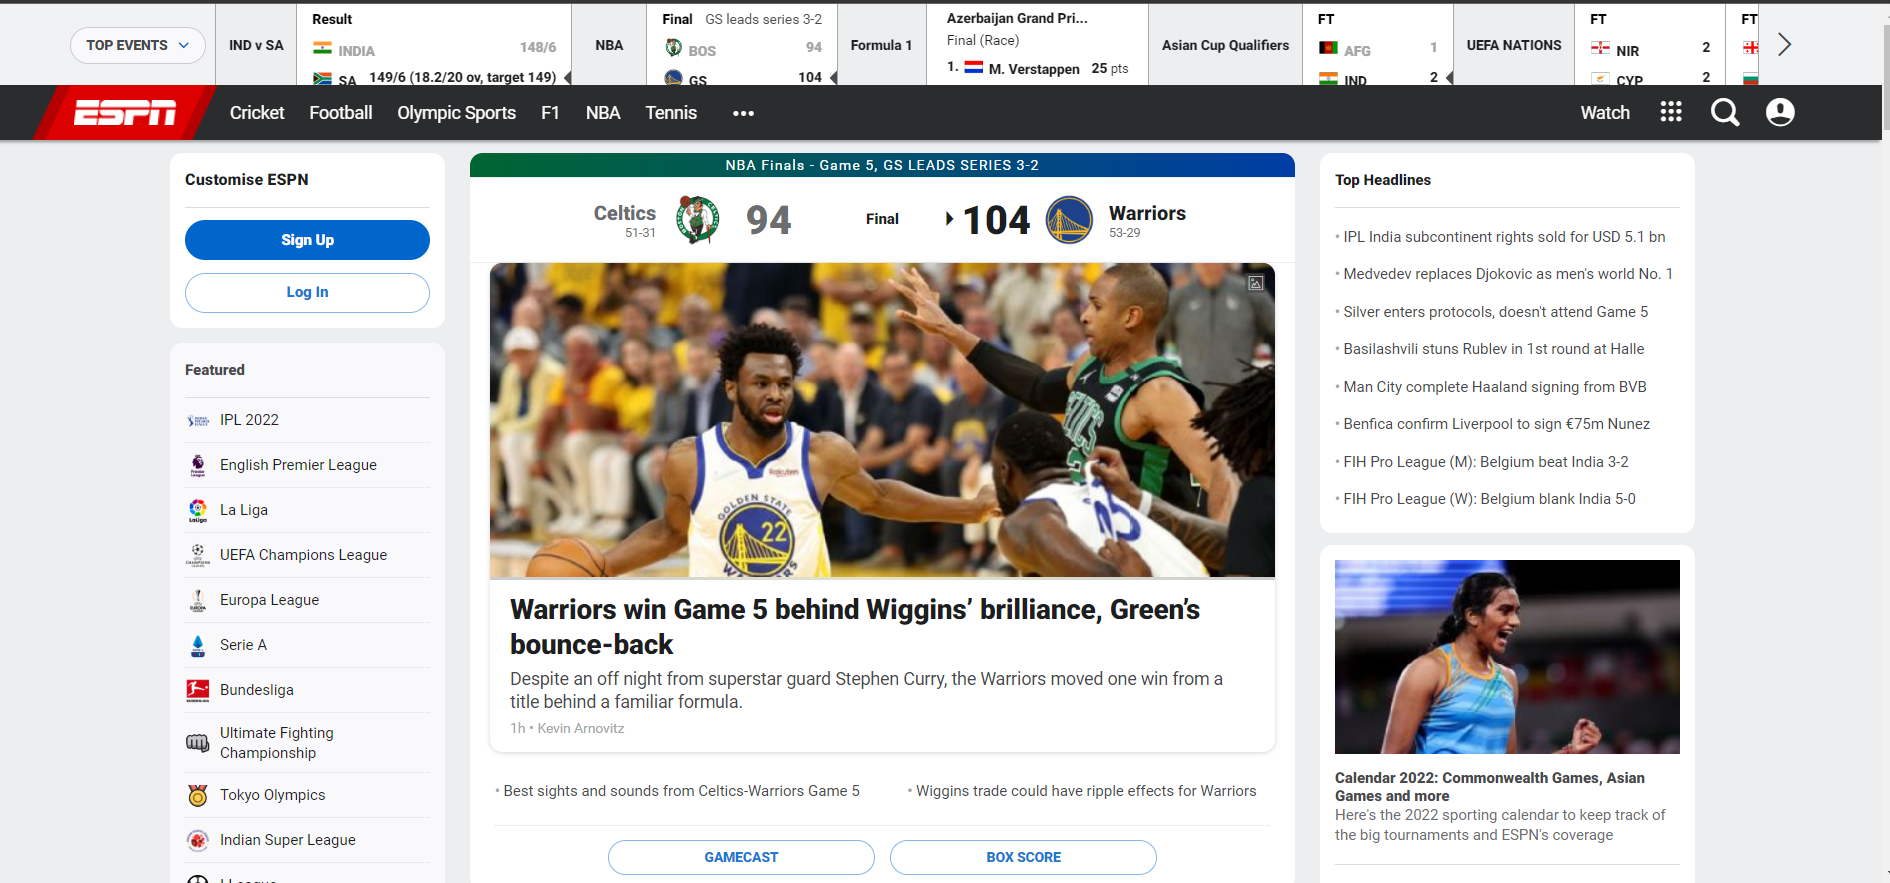This screenshot has width=1890, height=883.
Task: Click the Celtics team name
Action: pos(625,213)
